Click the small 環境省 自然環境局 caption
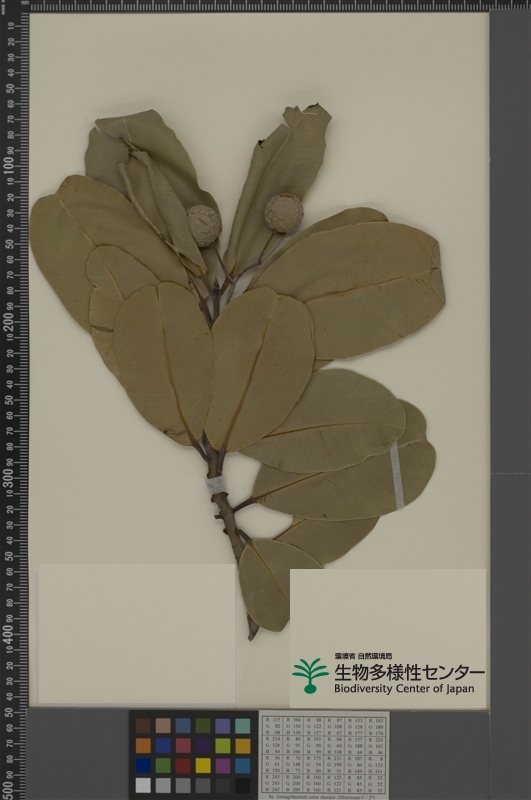This screenshot has width=531, height=800. (363, 657)
